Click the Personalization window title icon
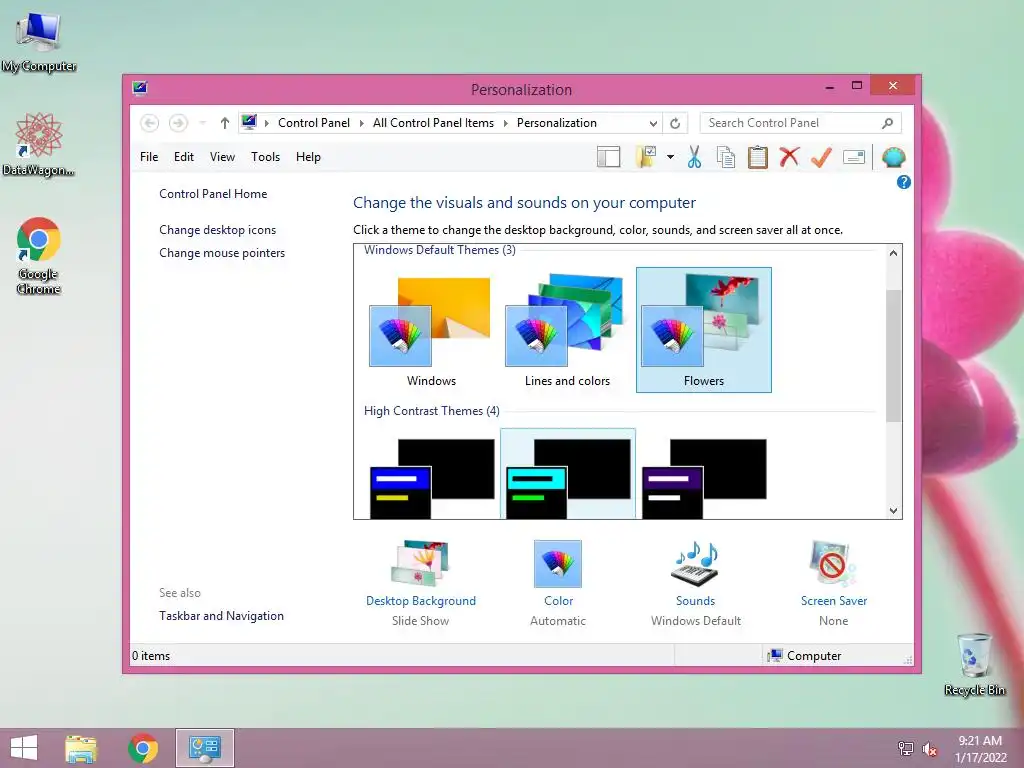 [140, 88]
